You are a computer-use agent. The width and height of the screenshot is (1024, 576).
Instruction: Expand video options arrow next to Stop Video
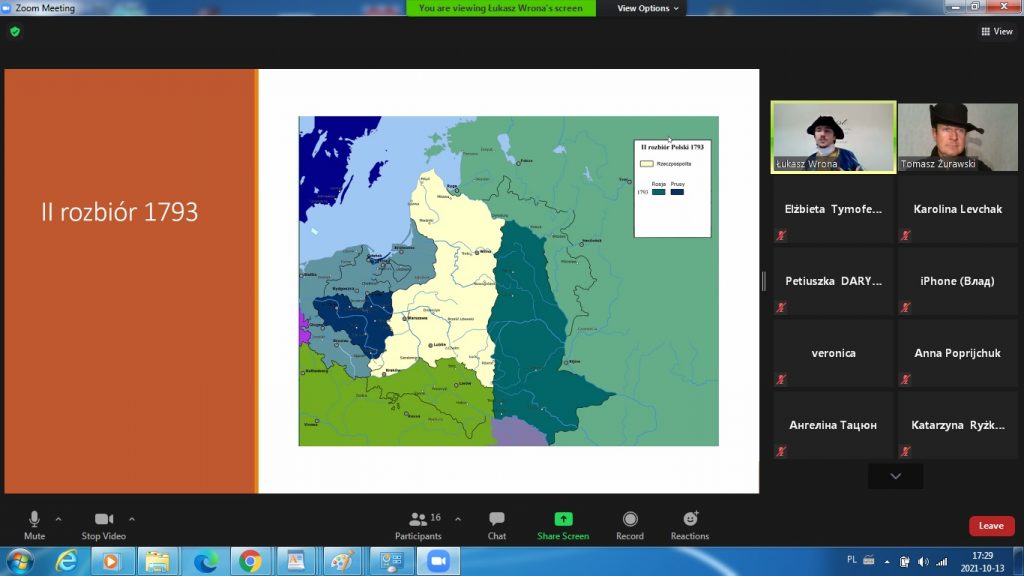pos(132,519)
